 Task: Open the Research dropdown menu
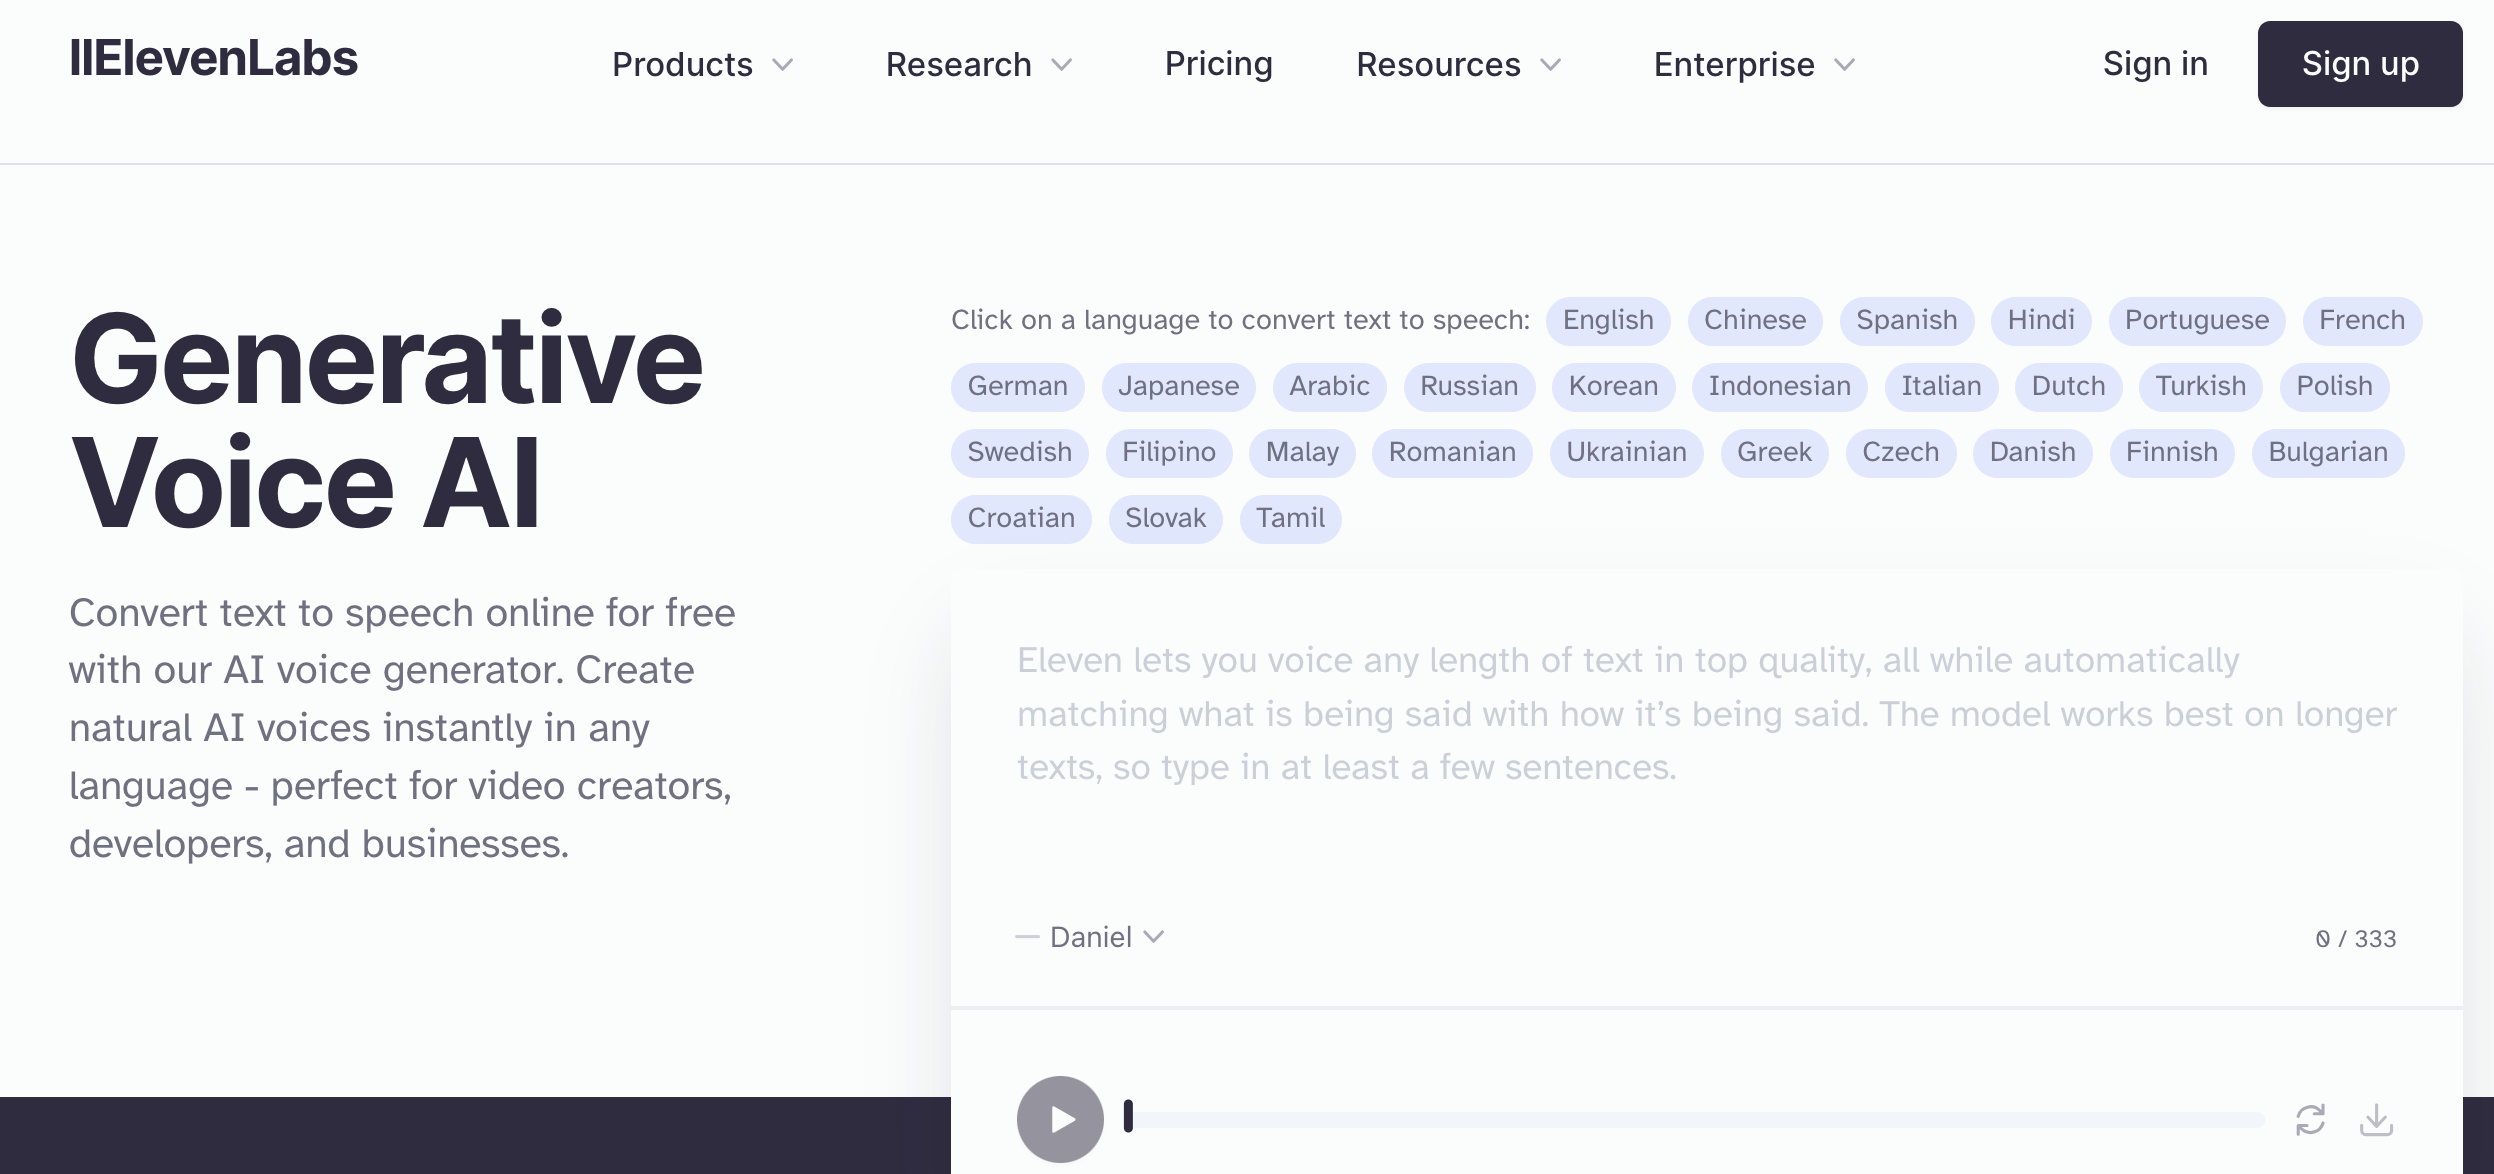tap(978, 65)
